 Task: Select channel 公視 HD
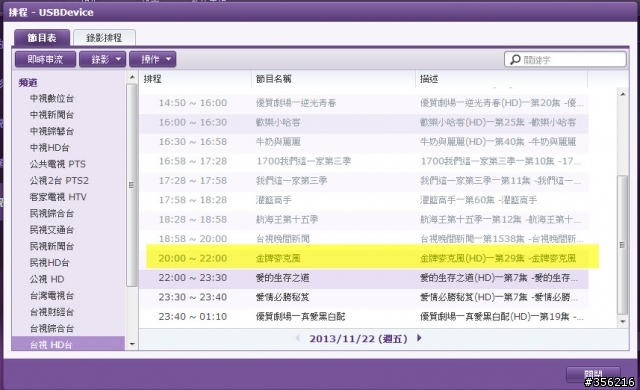[47, 279]
